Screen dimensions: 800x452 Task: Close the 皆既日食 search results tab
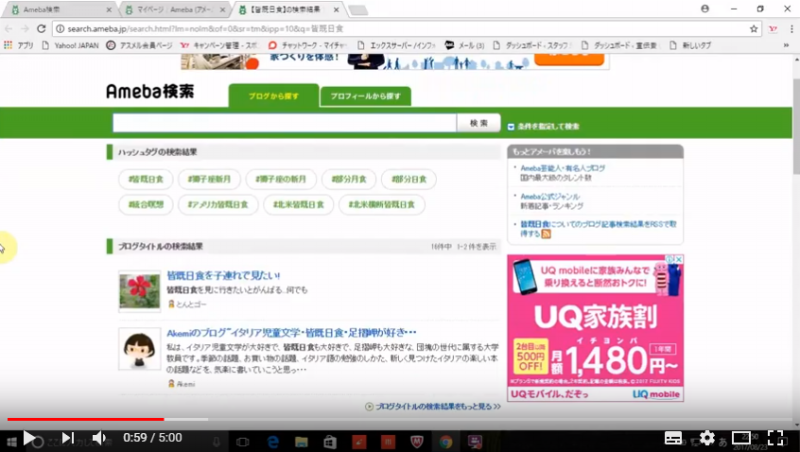(x=336, y=10)
